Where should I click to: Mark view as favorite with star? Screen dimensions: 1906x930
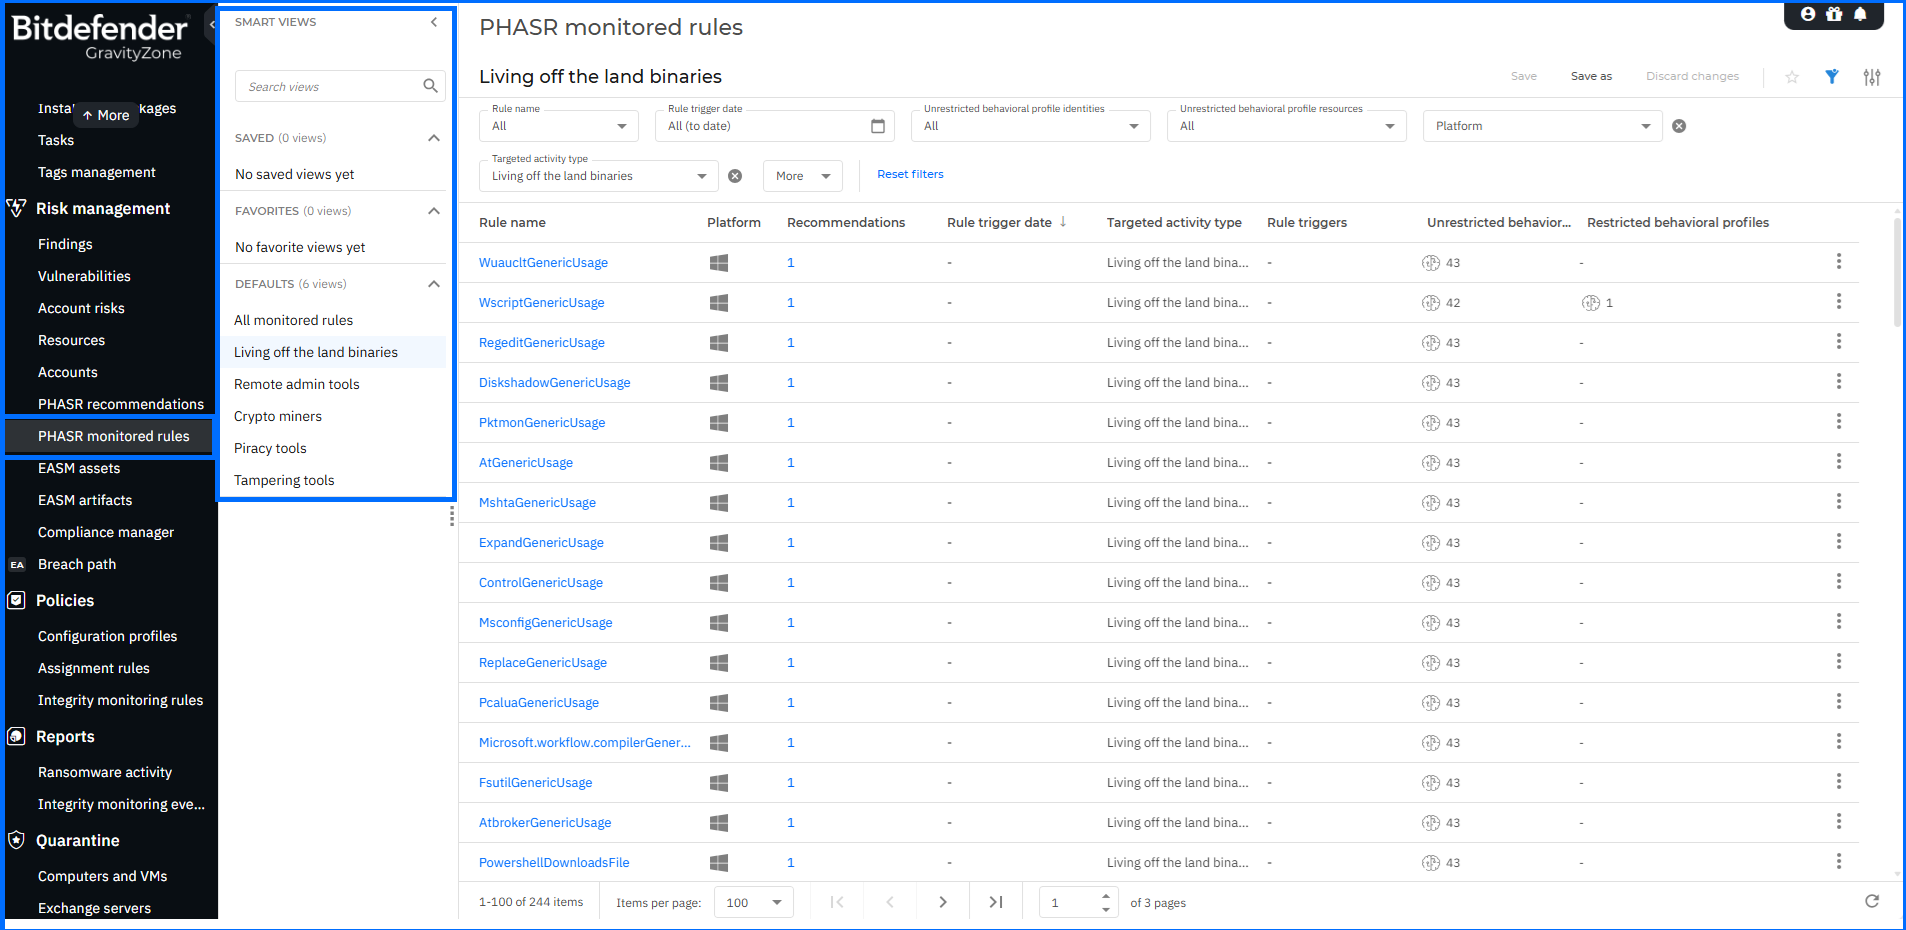(1792, 77)
